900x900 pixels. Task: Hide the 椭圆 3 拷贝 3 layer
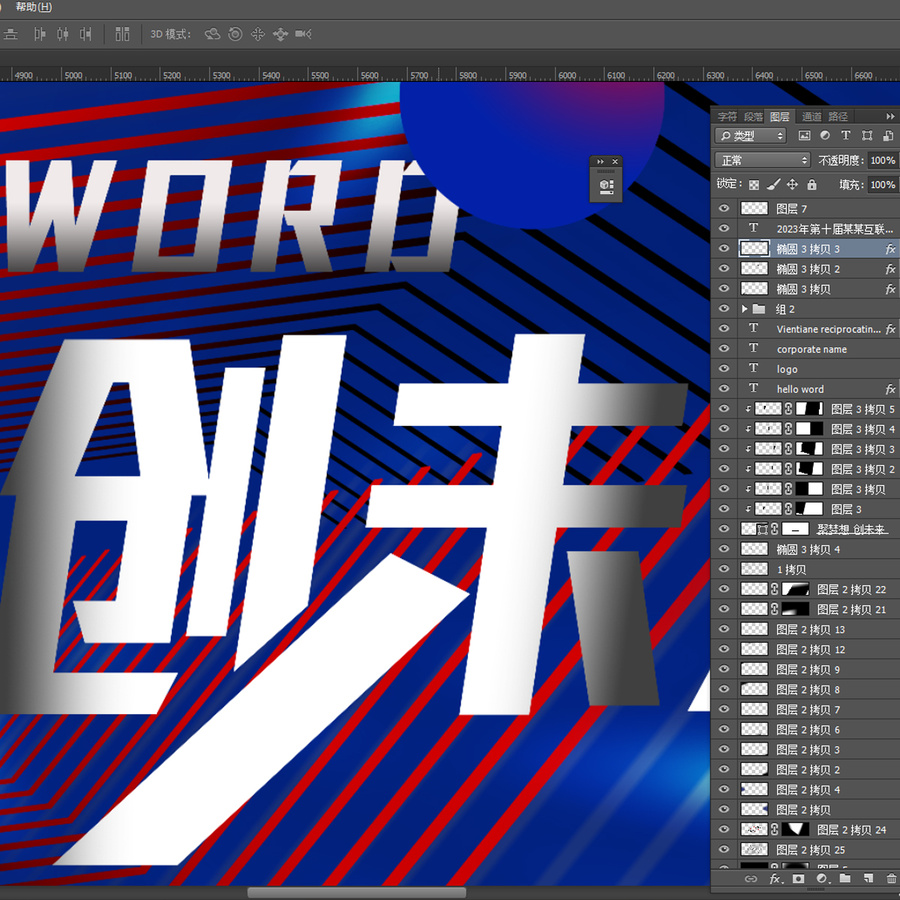[724, 249]
